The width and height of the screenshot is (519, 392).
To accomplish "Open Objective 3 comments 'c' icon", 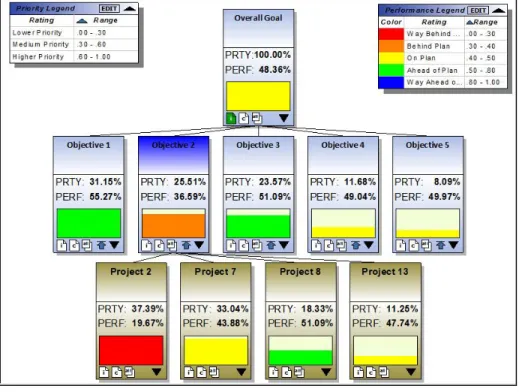I will click(244, 245).
